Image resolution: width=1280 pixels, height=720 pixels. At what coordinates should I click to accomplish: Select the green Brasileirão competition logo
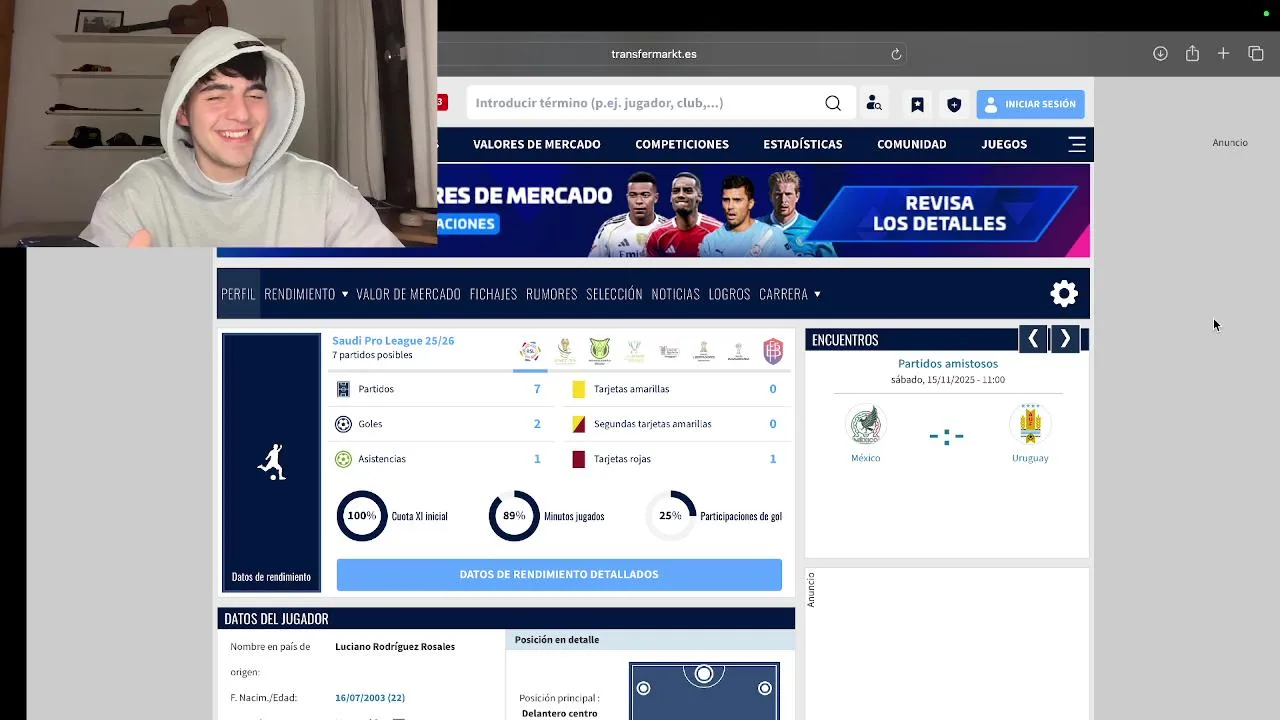pyautogui.click(x=599, y=351)
